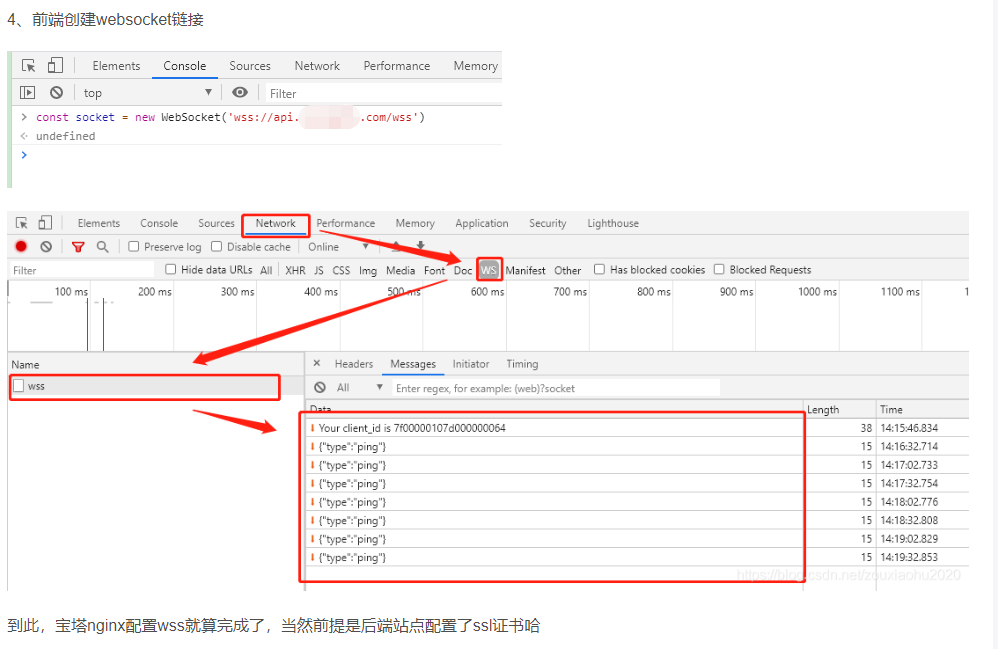This screenshot has width=998, height=649.
Task: Open the Lighthouse panel tab
Action: point(612,224)
